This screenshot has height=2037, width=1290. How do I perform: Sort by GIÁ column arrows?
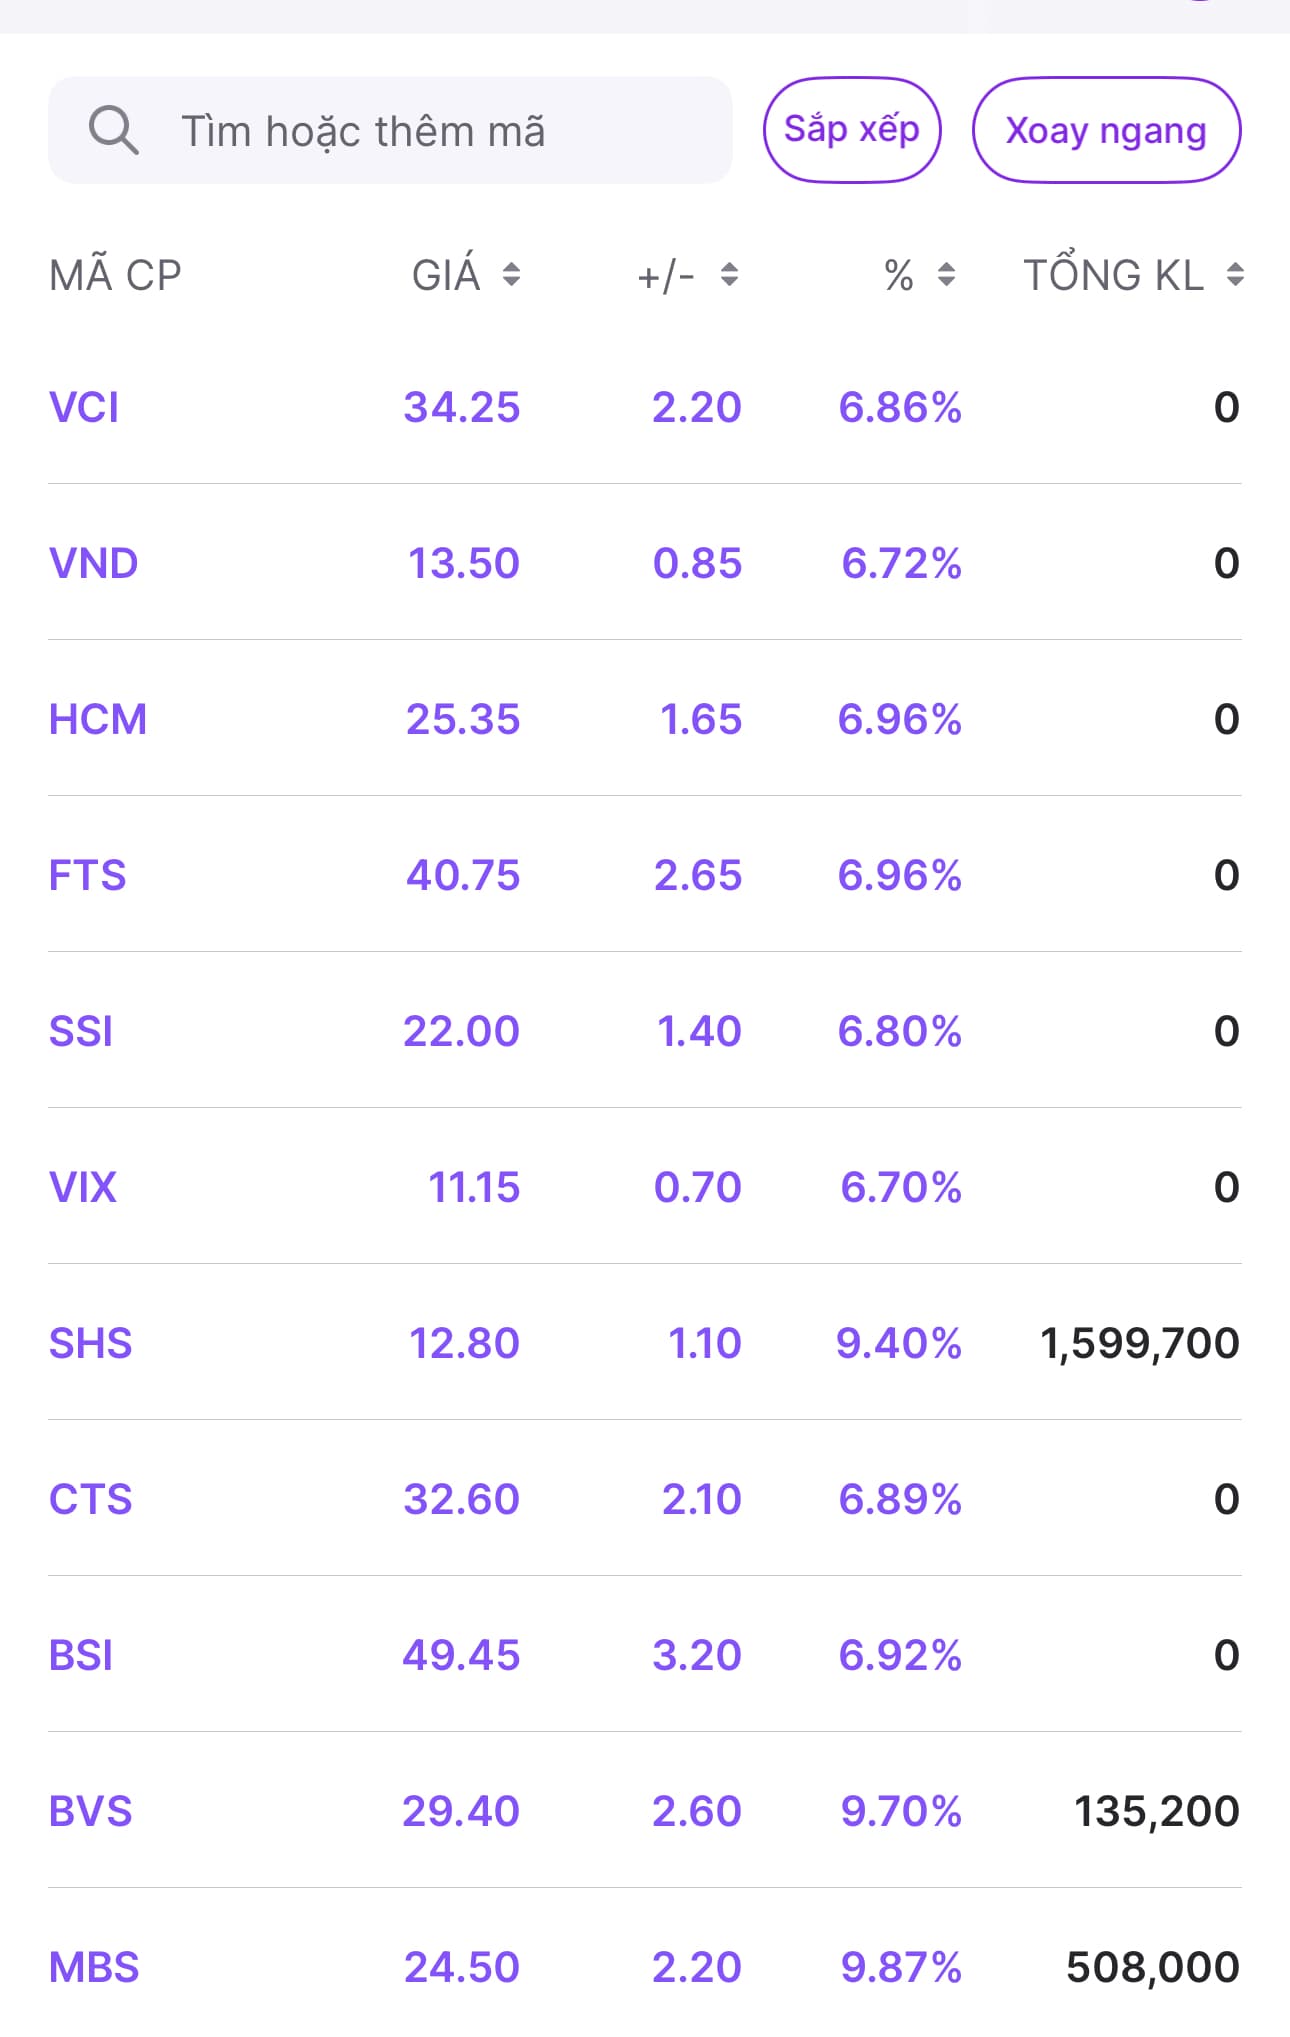[x=511, y=275]
